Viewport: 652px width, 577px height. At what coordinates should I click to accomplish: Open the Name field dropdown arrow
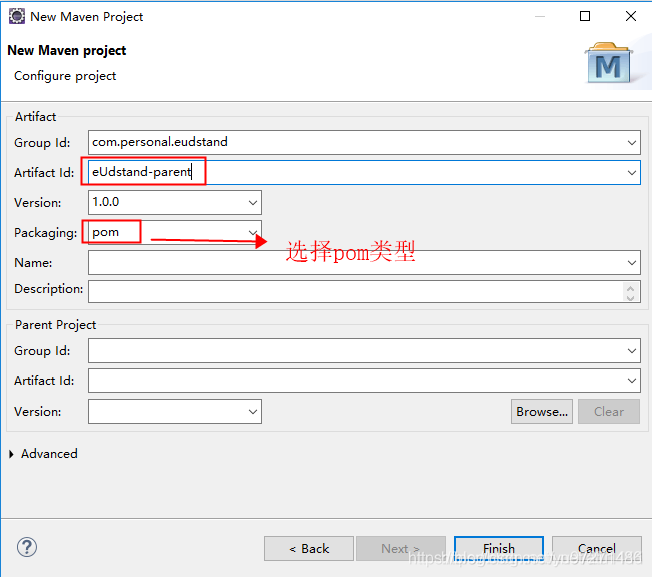632,263
